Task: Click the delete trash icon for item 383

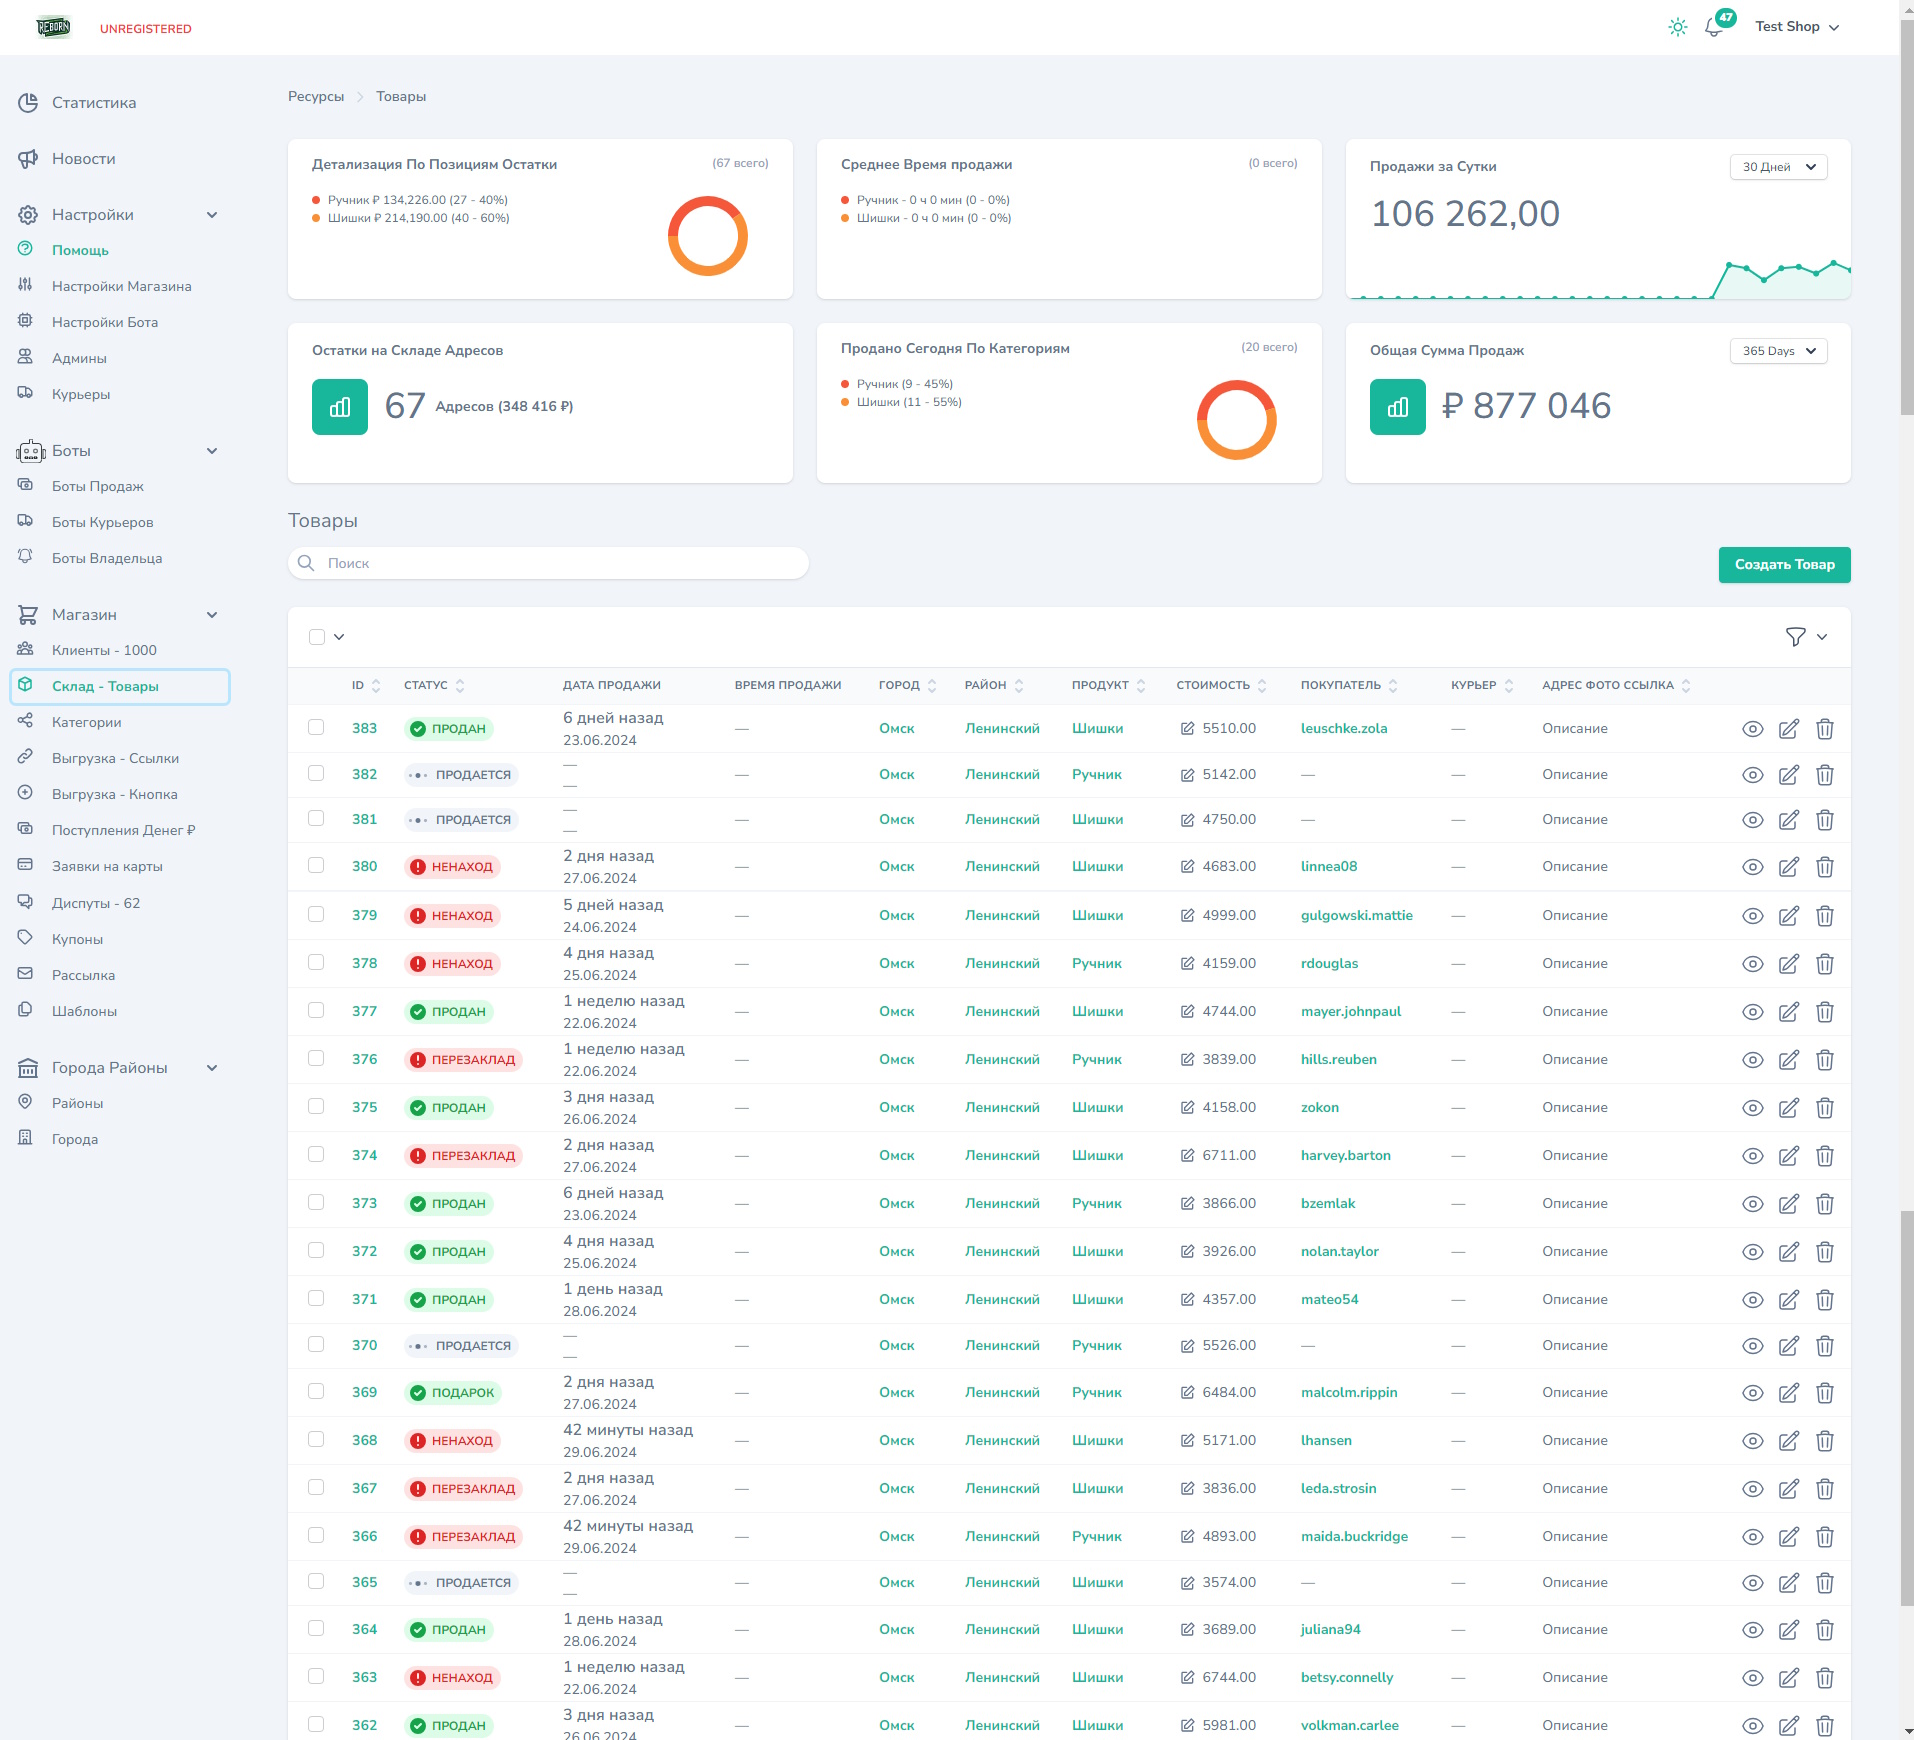Action: coord(1824,729)
